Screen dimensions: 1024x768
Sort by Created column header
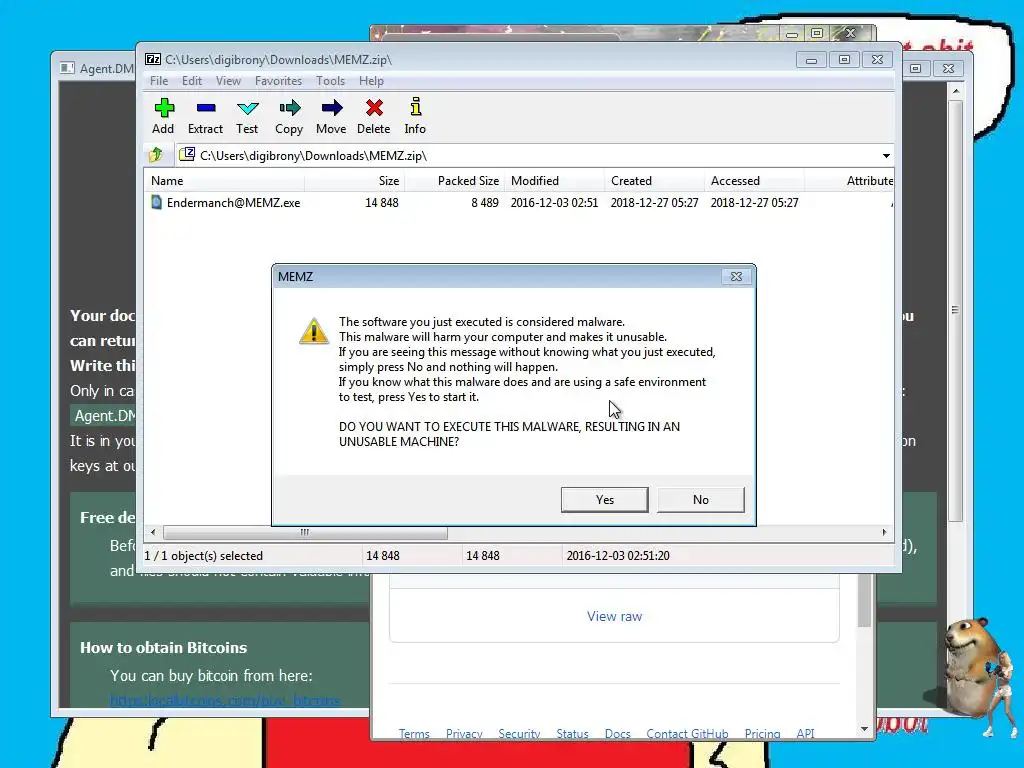coord(654,181)
